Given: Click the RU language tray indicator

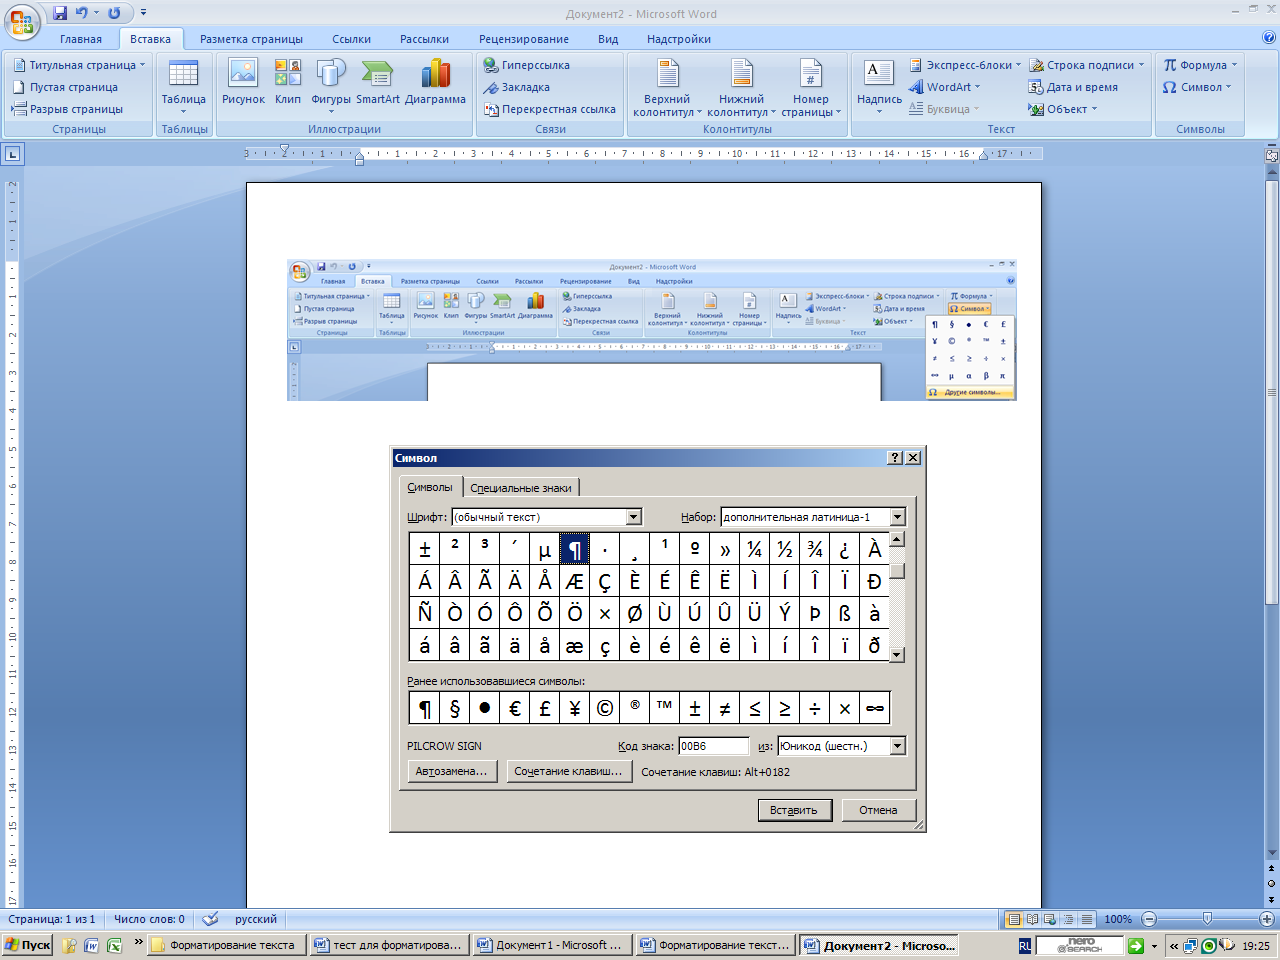Looking at the screenshot, I should [1025, 945].
